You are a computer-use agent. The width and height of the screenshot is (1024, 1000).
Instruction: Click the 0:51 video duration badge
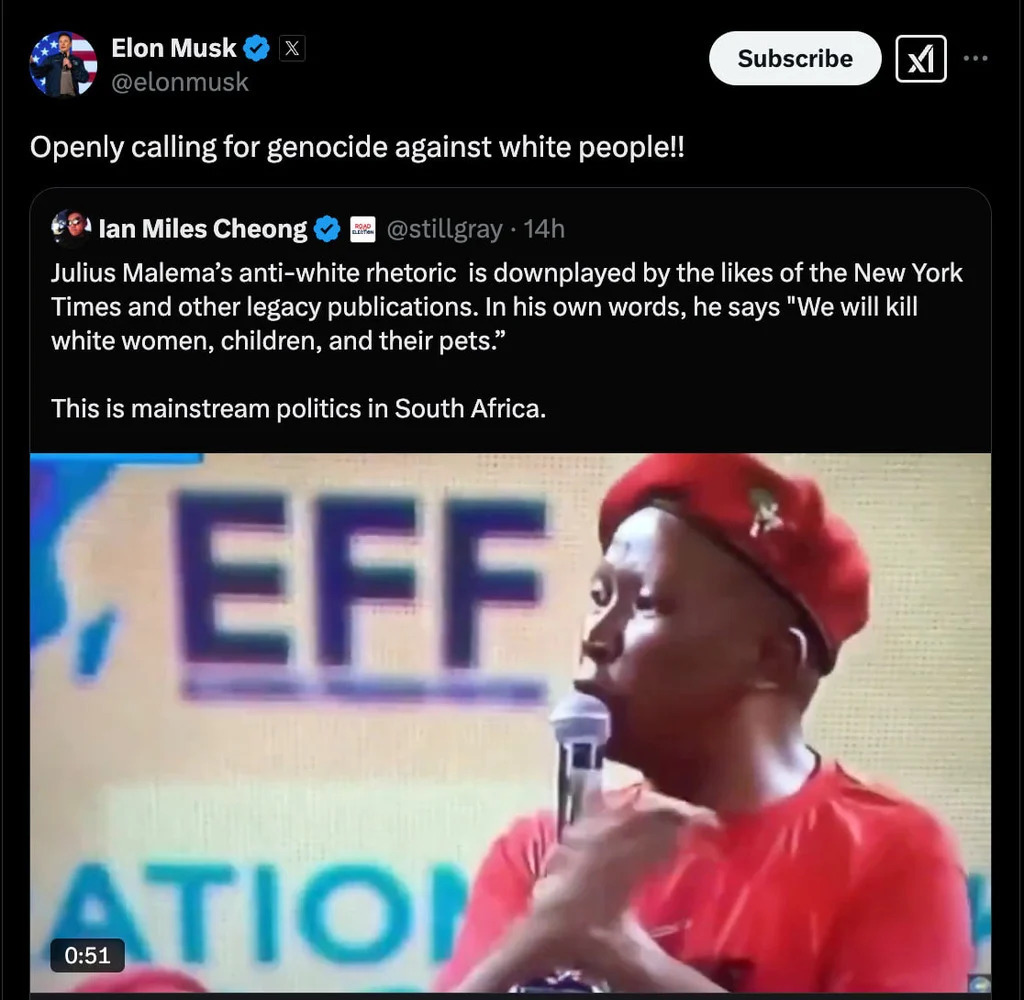(x=88, y=955)
